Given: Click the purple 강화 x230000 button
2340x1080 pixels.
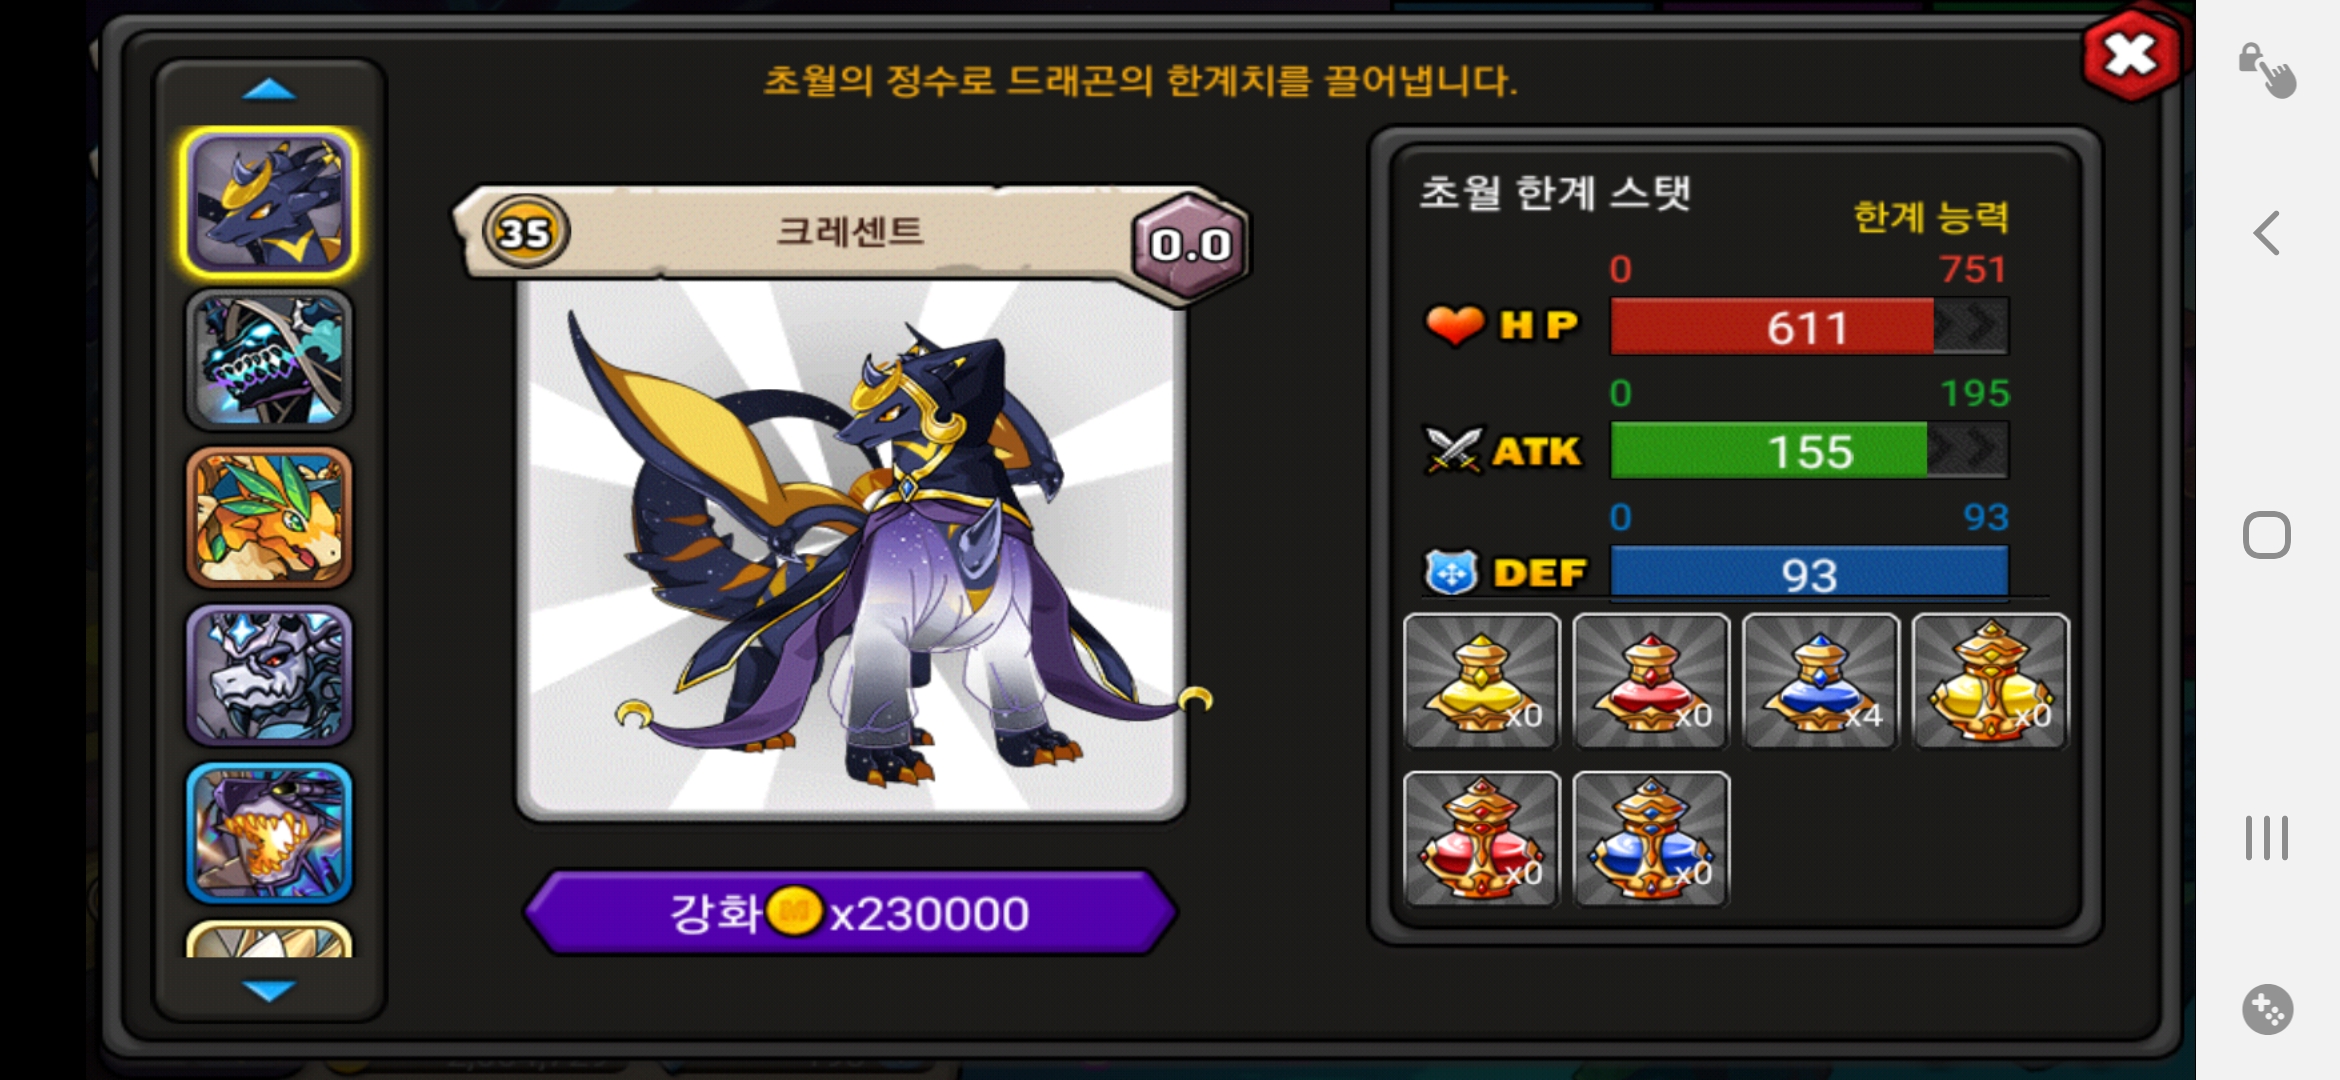Looking at the screenshot, I should [x=850, y=913].
